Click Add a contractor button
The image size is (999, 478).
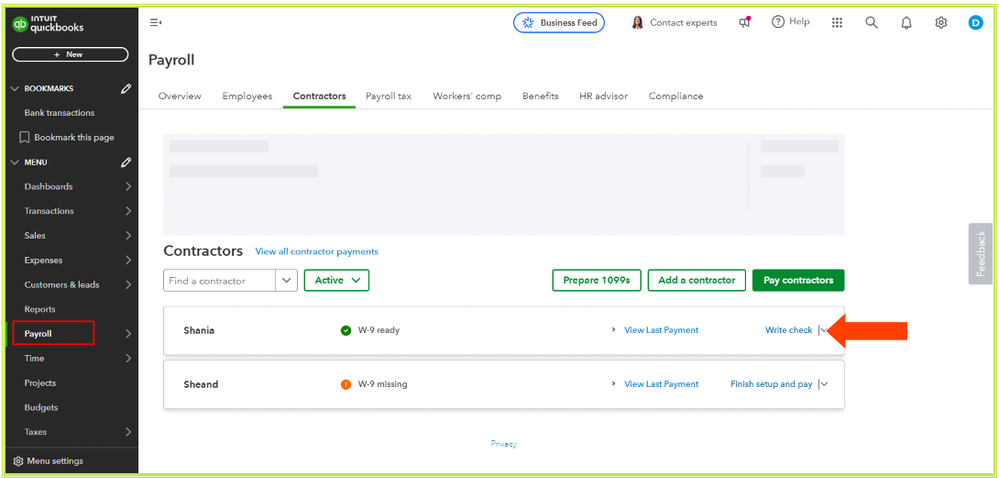pos(696,280)
